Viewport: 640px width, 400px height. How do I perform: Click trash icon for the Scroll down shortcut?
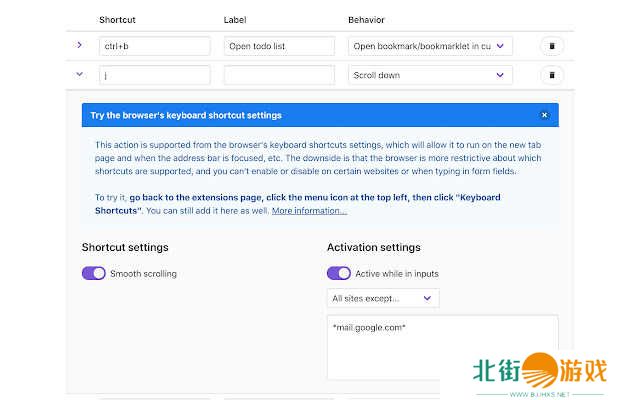click(x=551, y=75)
